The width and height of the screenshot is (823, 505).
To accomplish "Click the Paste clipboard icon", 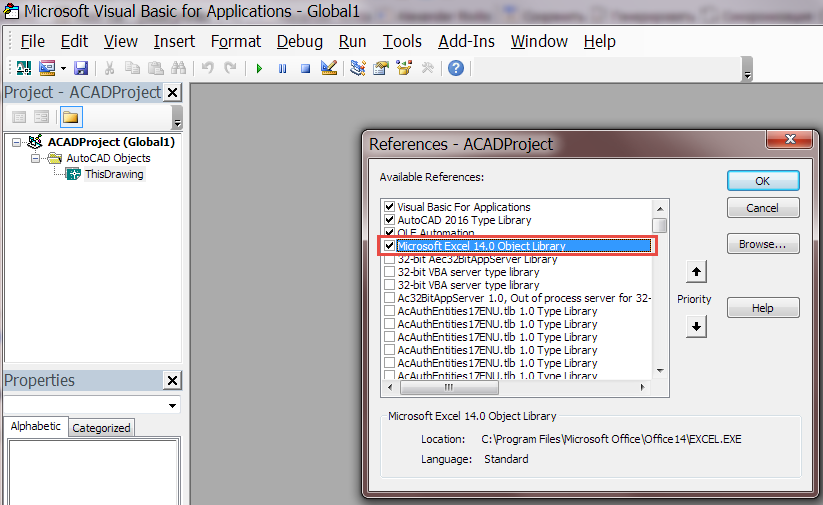I will (x=155, y=68).
